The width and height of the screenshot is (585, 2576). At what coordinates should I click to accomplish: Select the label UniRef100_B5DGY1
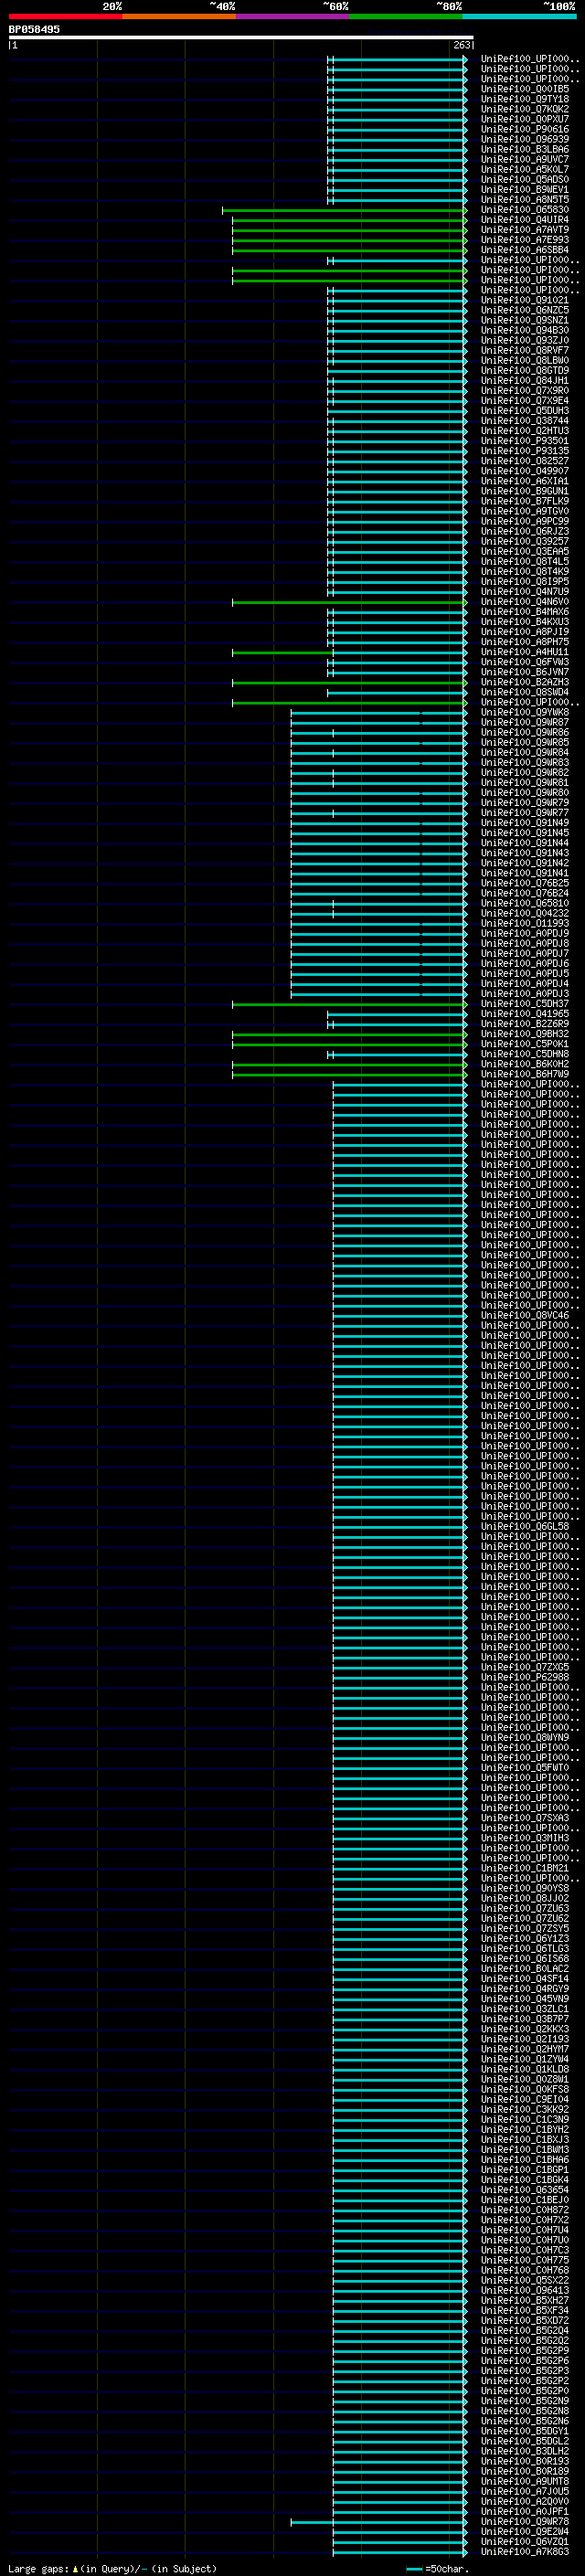pos(524,2431)
